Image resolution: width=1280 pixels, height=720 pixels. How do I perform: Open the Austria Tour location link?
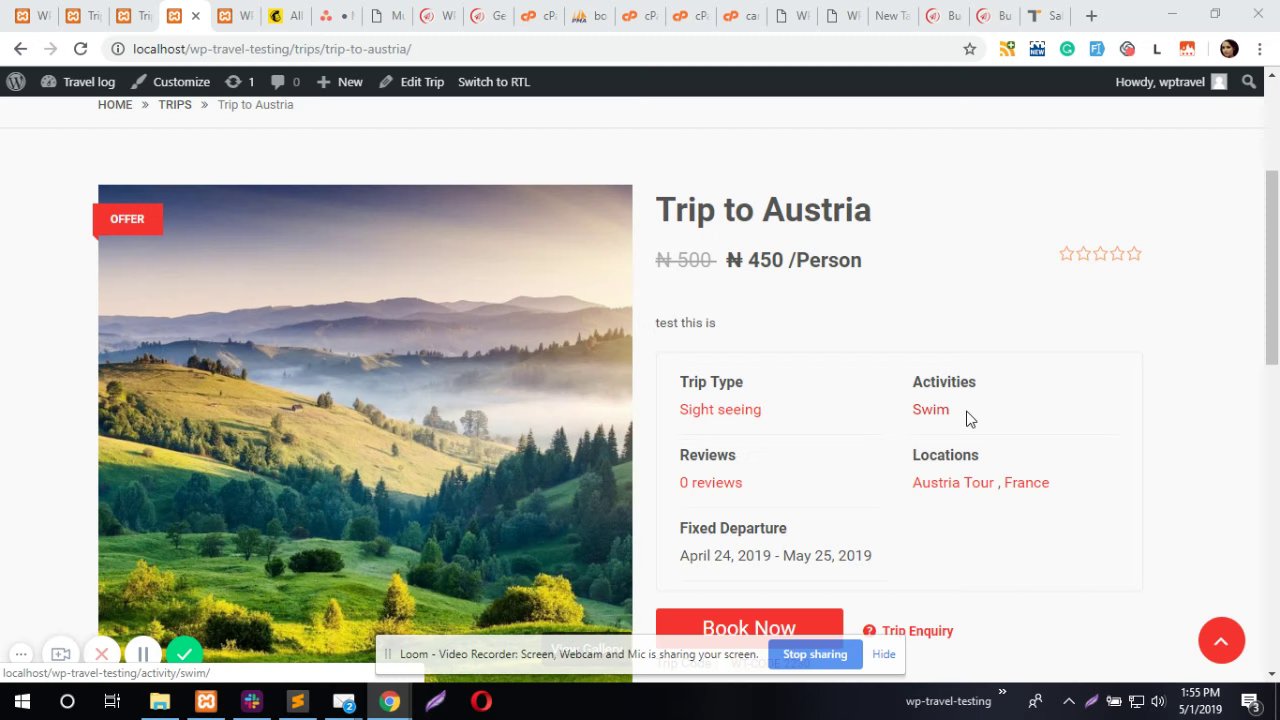(953, 482)
